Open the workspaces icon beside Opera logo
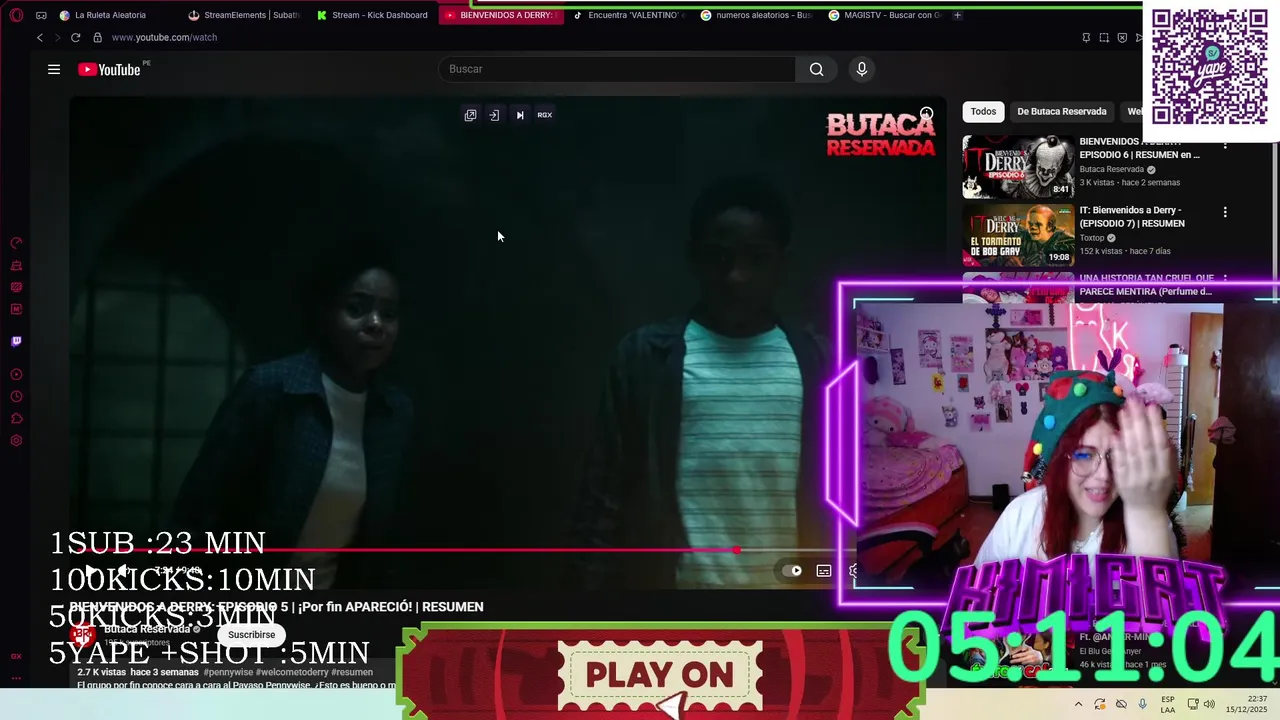Viewport: 1280px width, 720px height. point(41,15)
